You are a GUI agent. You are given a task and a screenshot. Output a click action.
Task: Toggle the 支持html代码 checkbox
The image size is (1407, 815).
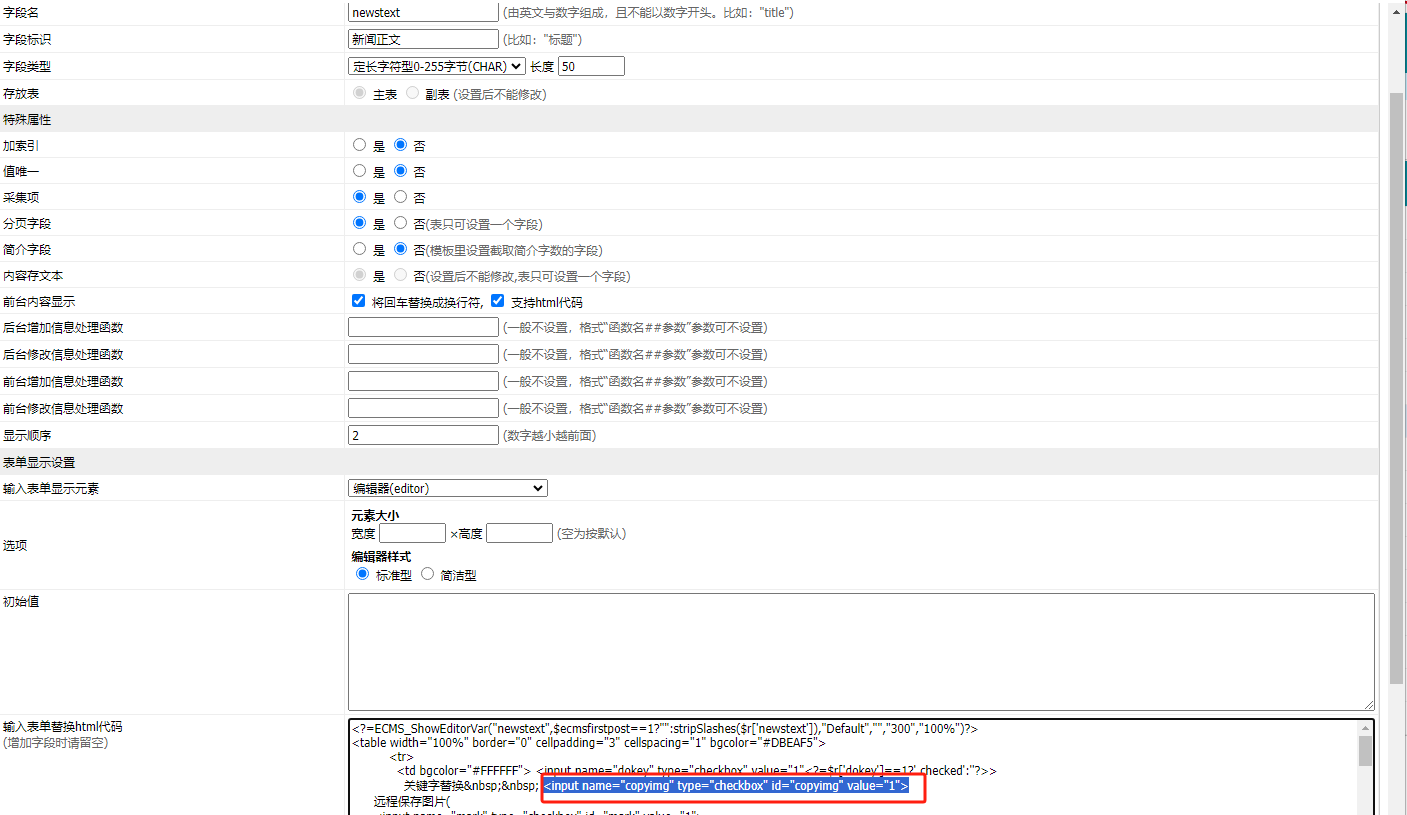pyautogui.click(x=498, y=301)
